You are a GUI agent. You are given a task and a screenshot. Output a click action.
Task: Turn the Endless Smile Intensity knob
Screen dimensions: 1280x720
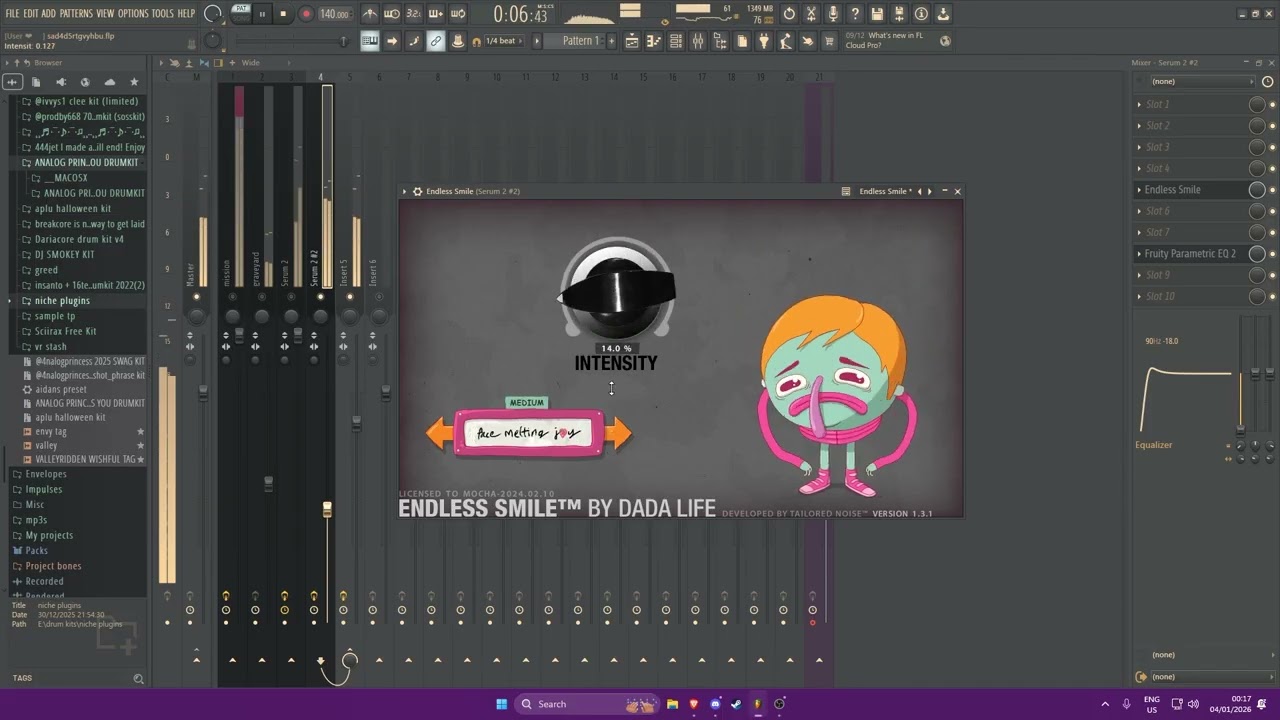tap(617, 290)
